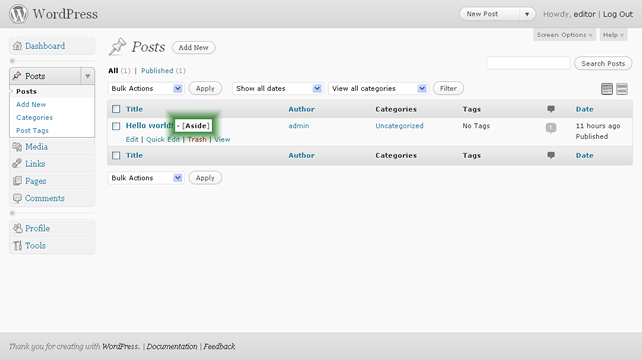642x360 pixels.
Task: Sort by Title in header row
Action: (x=134, y=109)
